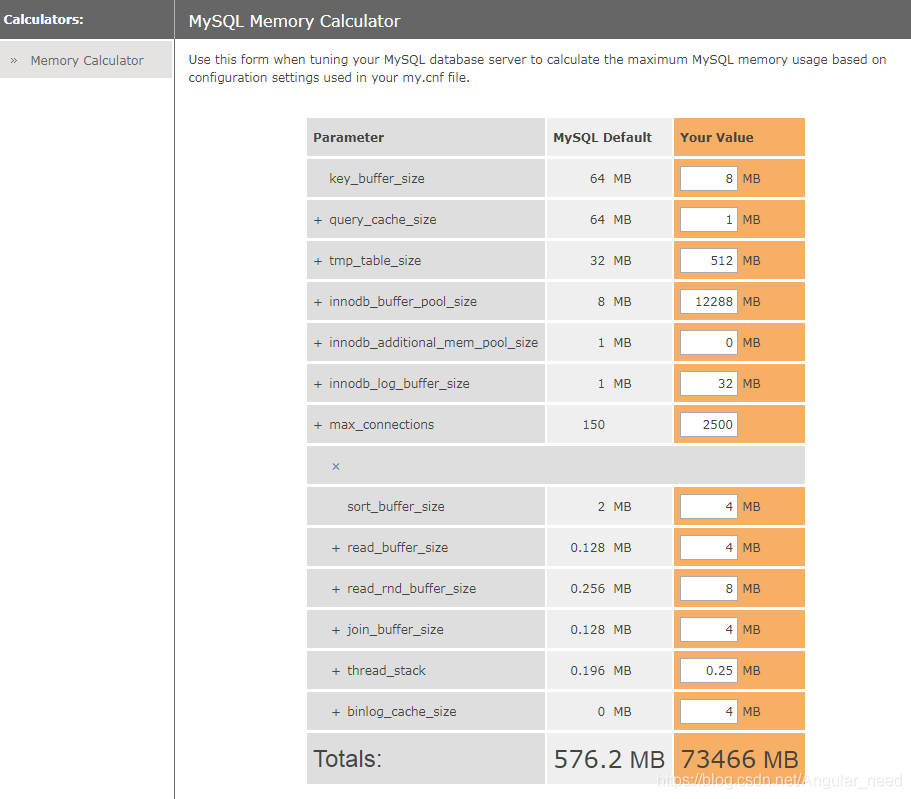This screenshot has height=799, width=911.
Task: Click the 0 MB default for binlog_cache_size
Action: click(614, 712)
